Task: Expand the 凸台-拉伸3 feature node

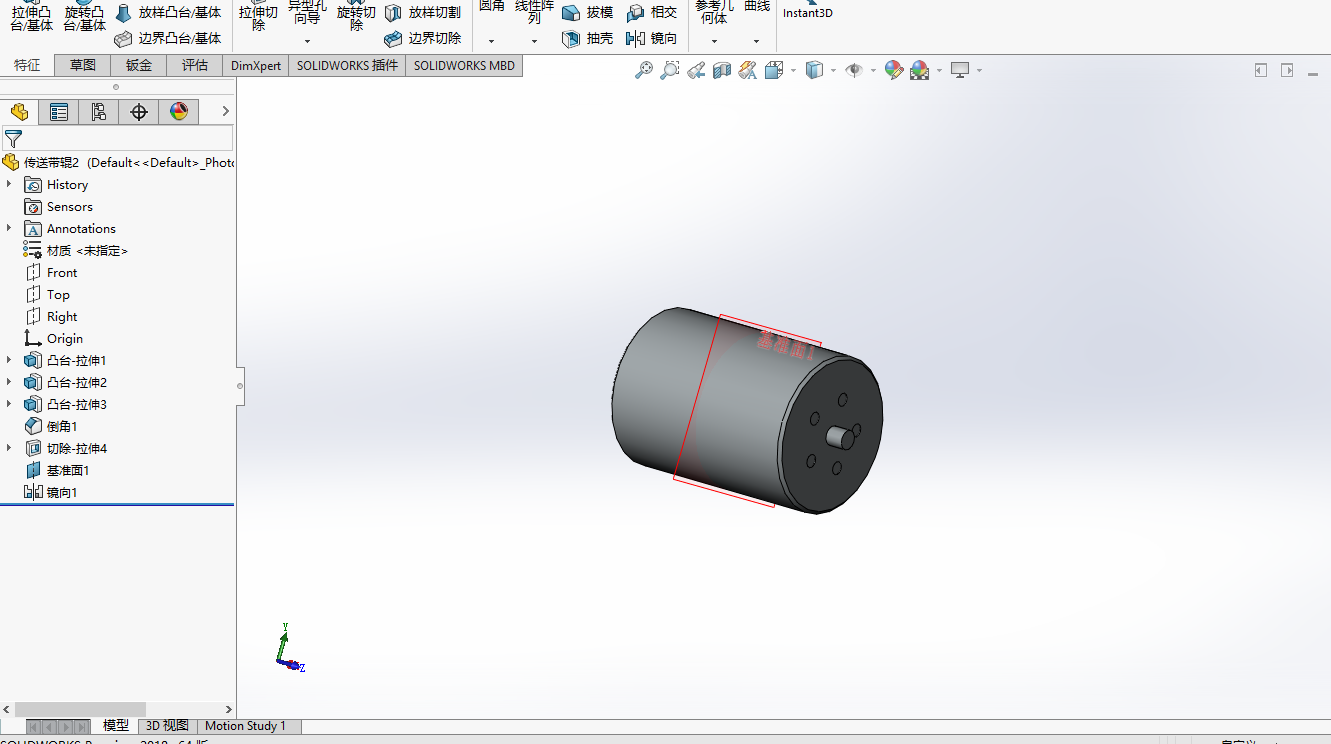Action: pos(9,404)
